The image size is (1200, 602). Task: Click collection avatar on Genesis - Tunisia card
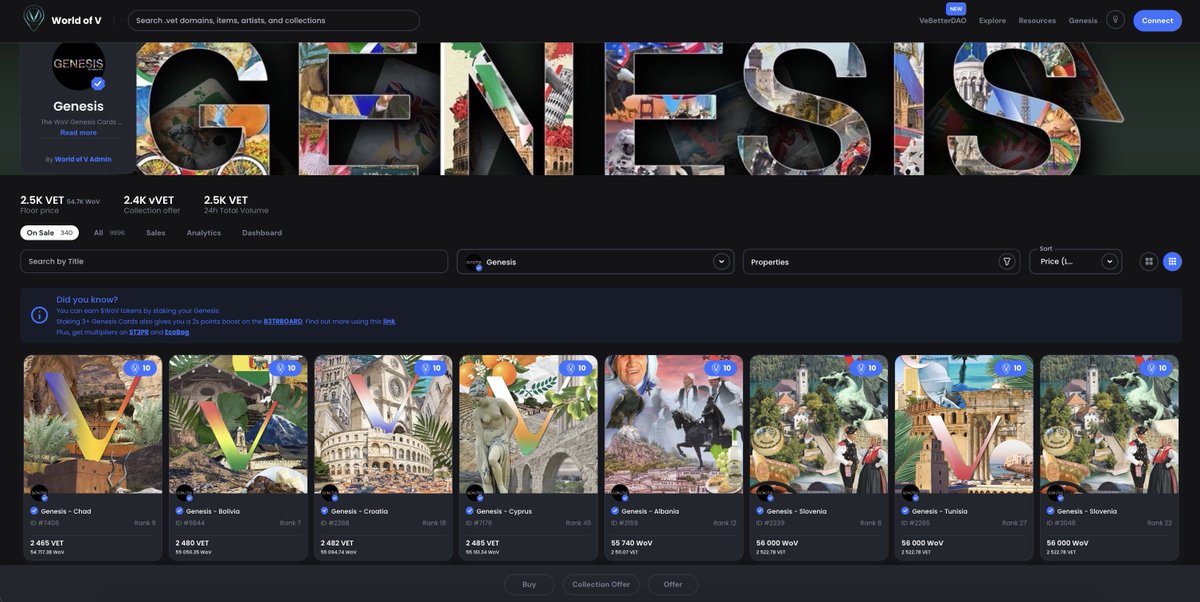pyautogui.click(x=910, y=493)
